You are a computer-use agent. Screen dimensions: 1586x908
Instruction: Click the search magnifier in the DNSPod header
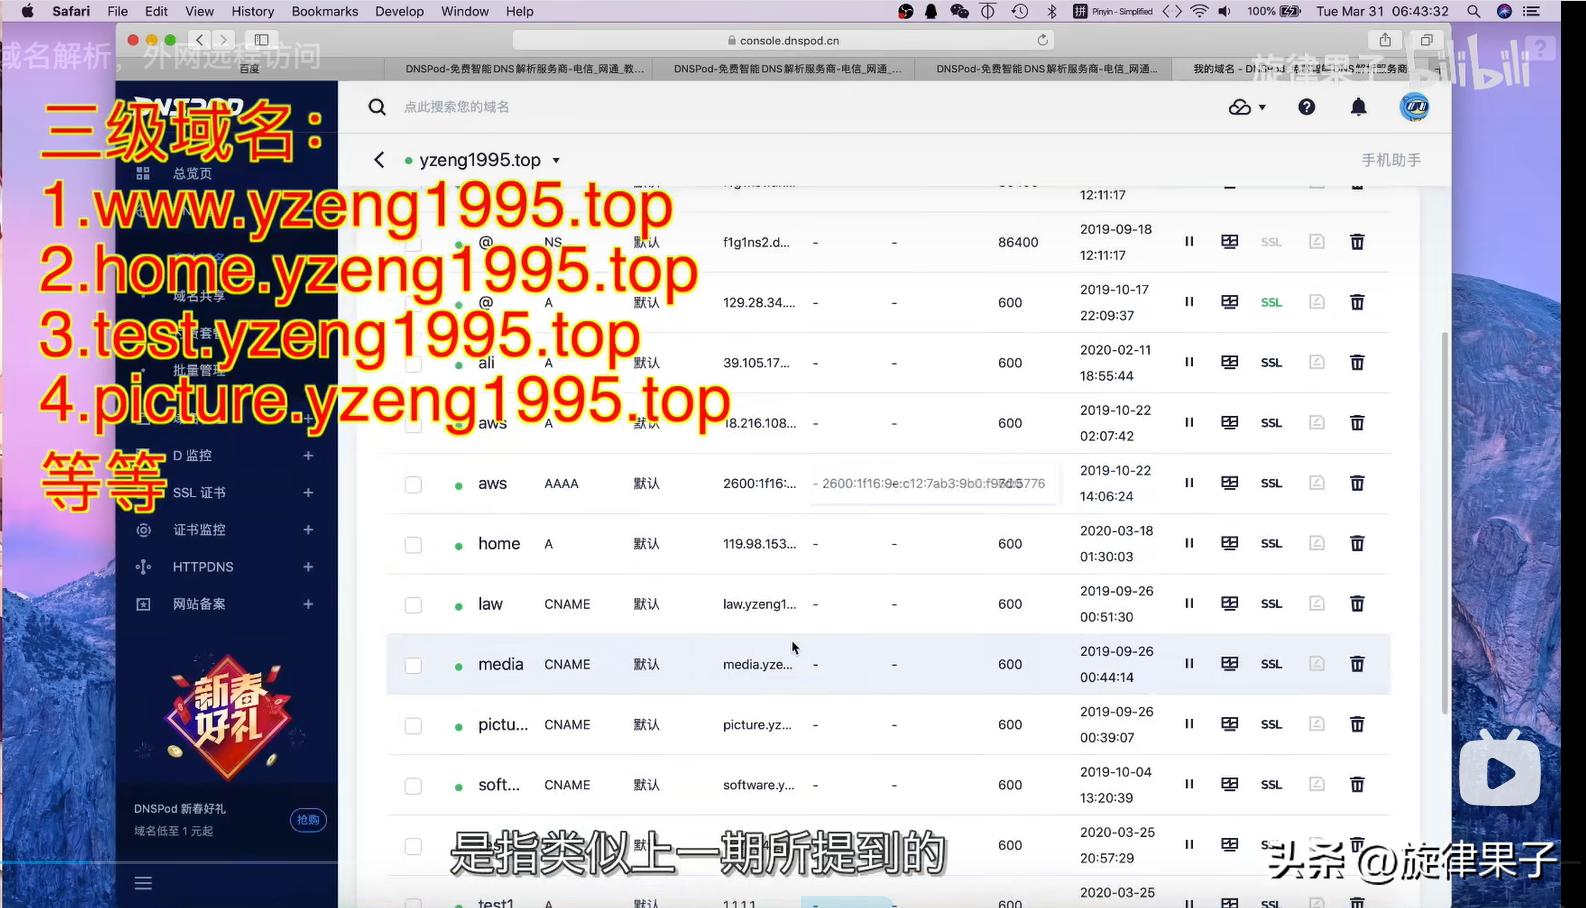pos(377,107)
